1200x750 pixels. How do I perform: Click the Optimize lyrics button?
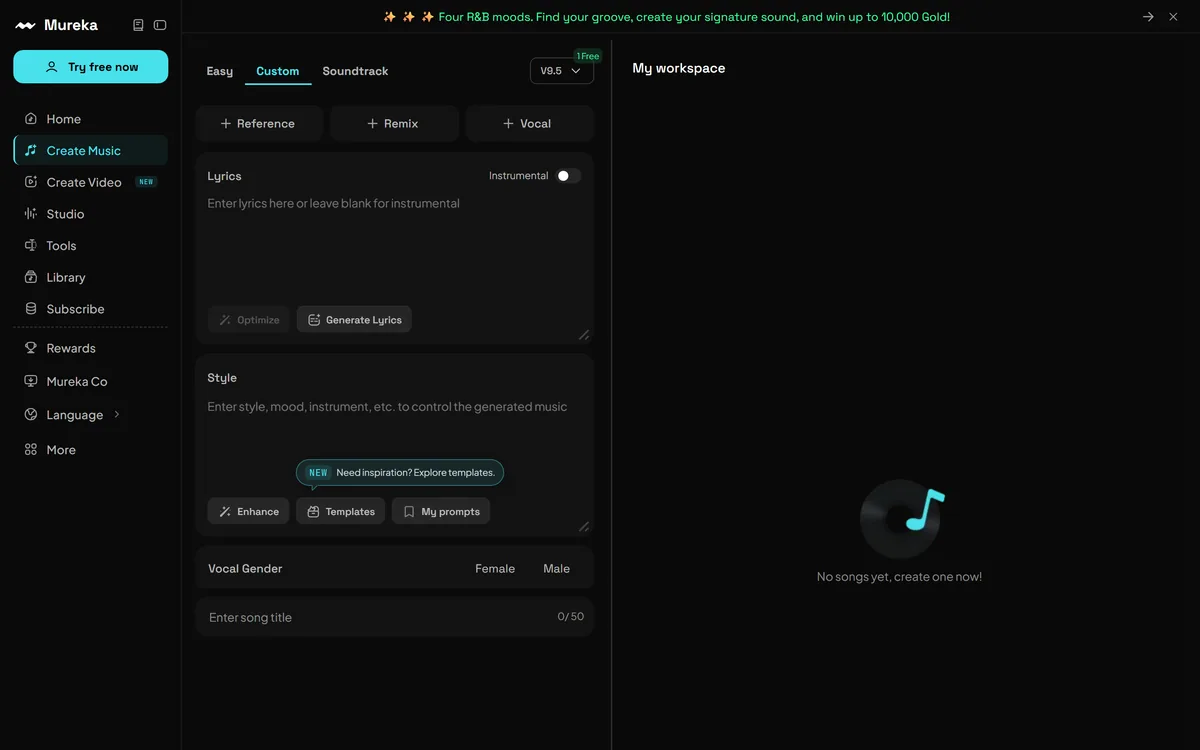(x=249, y=320)
